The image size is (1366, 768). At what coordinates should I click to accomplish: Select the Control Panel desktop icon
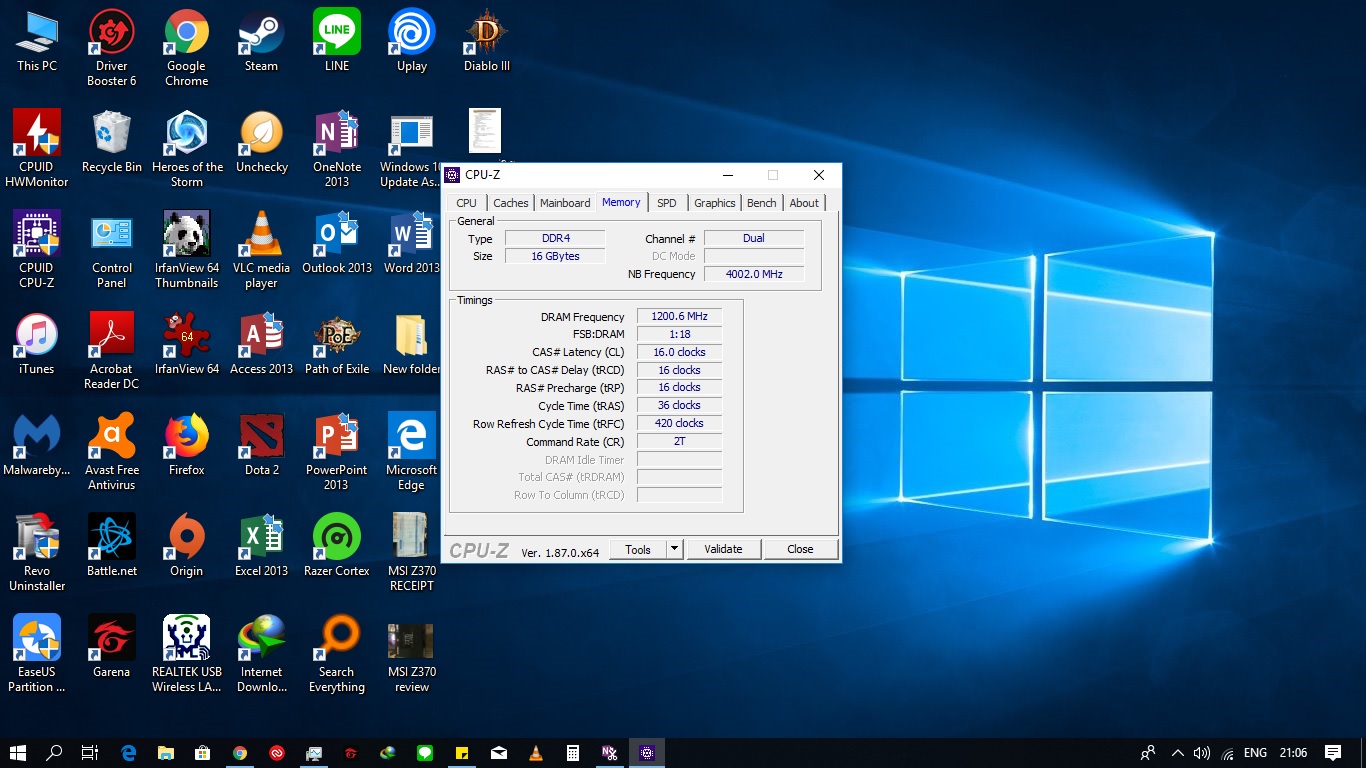(x=112, y=250)
